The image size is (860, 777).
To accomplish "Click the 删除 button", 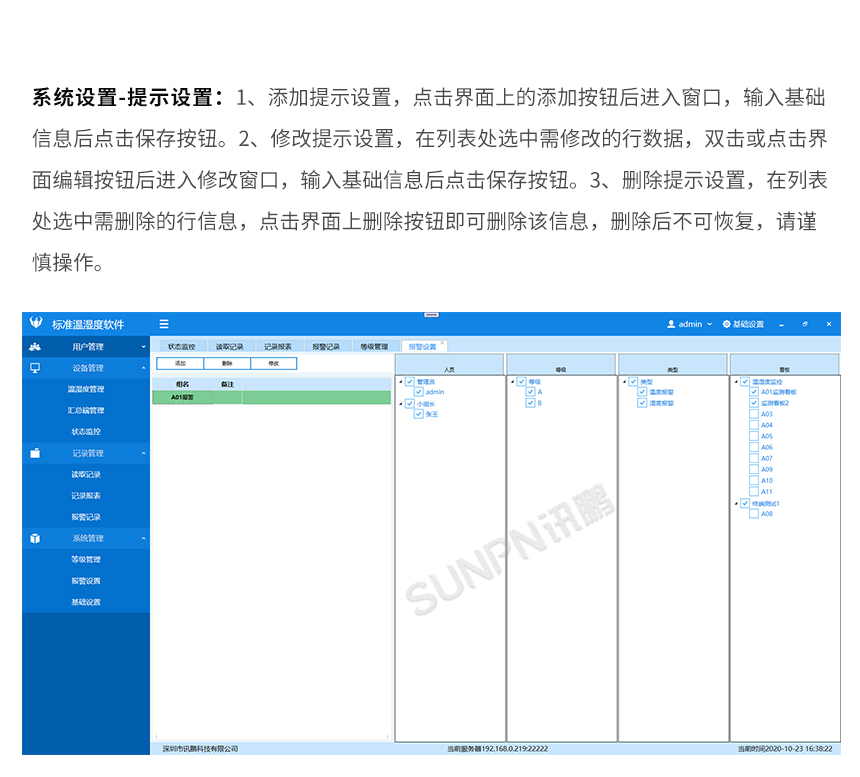I will click(227, 364).
